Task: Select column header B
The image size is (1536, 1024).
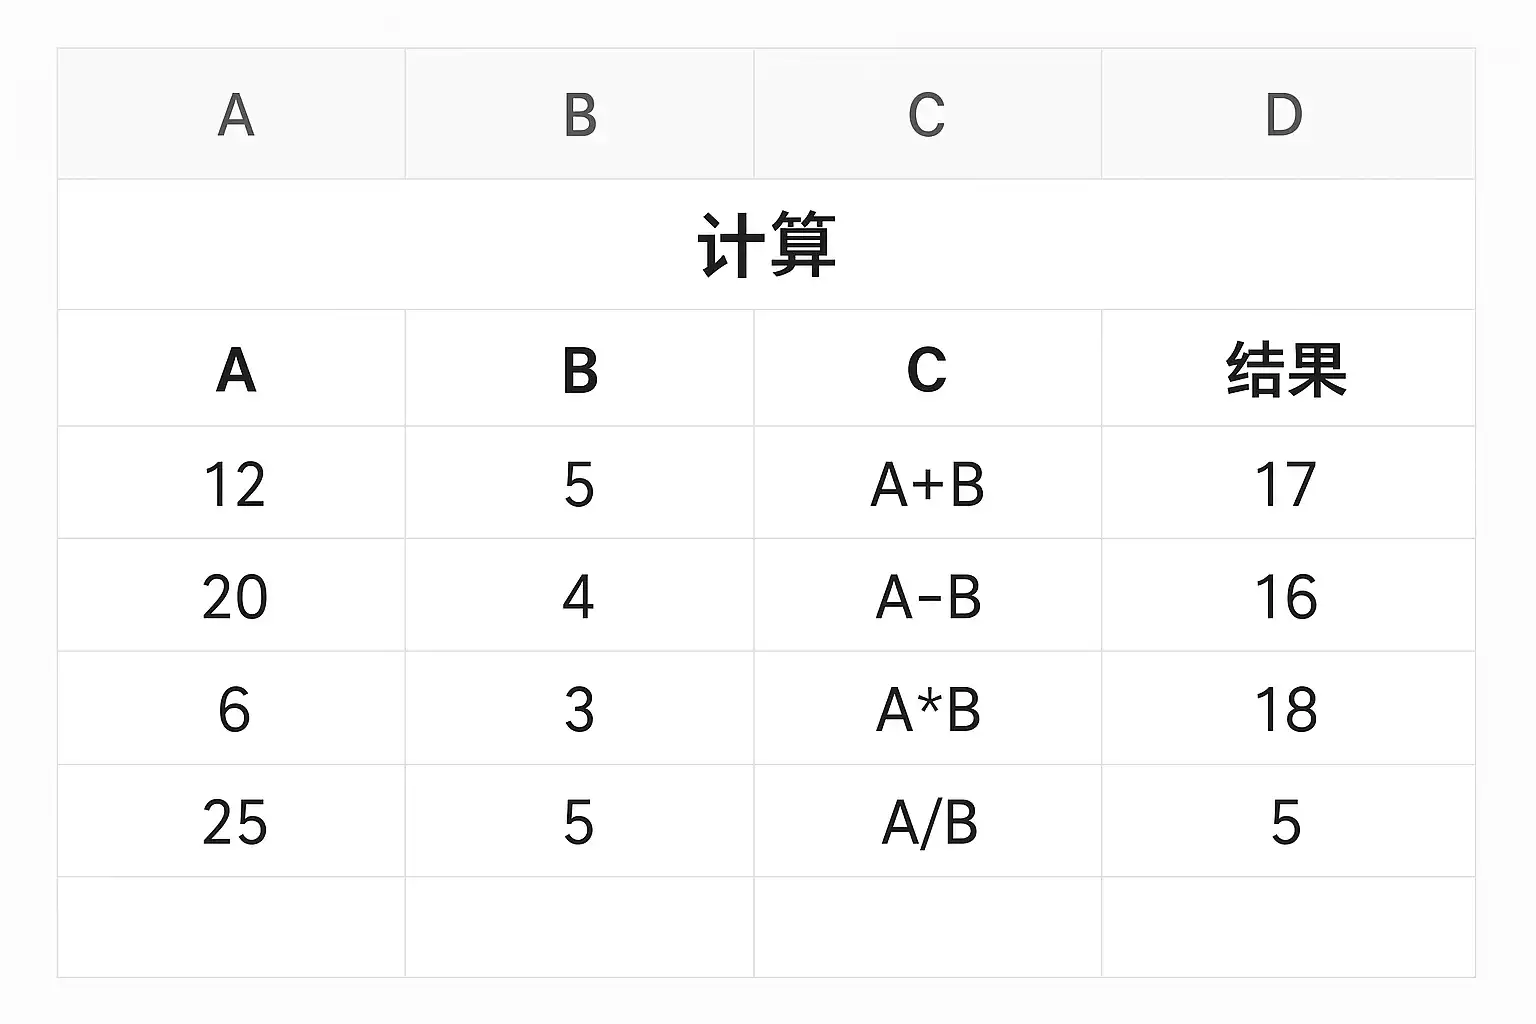Action: tap(580, 114)
